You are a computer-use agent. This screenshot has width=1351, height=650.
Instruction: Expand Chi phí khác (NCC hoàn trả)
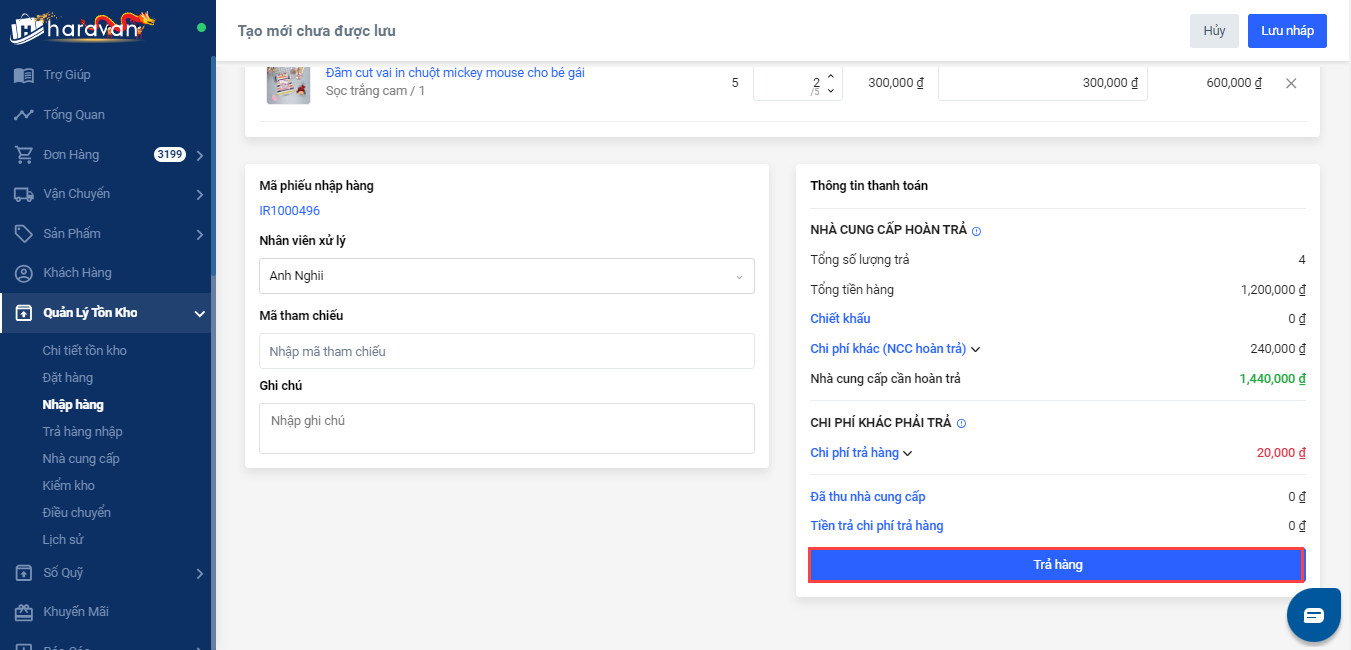pos(976,349)
